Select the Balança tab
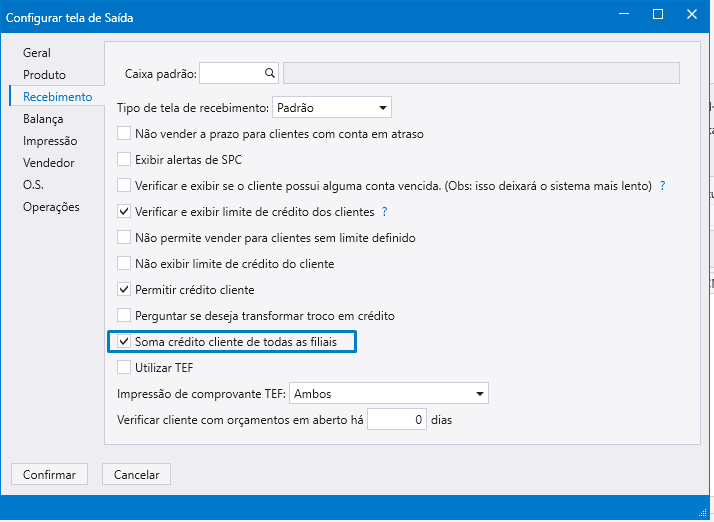 43,119
